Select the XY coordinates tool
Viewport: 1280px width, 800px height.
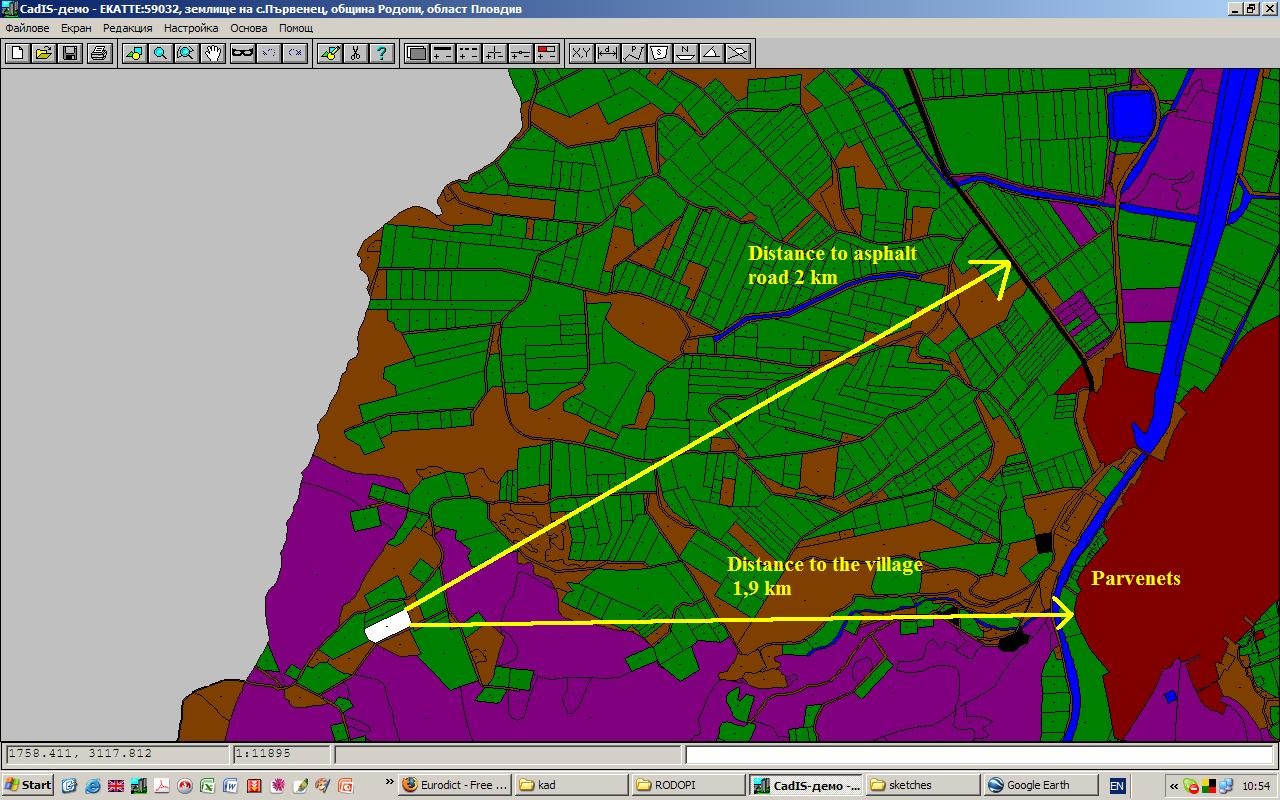(581, 53)
